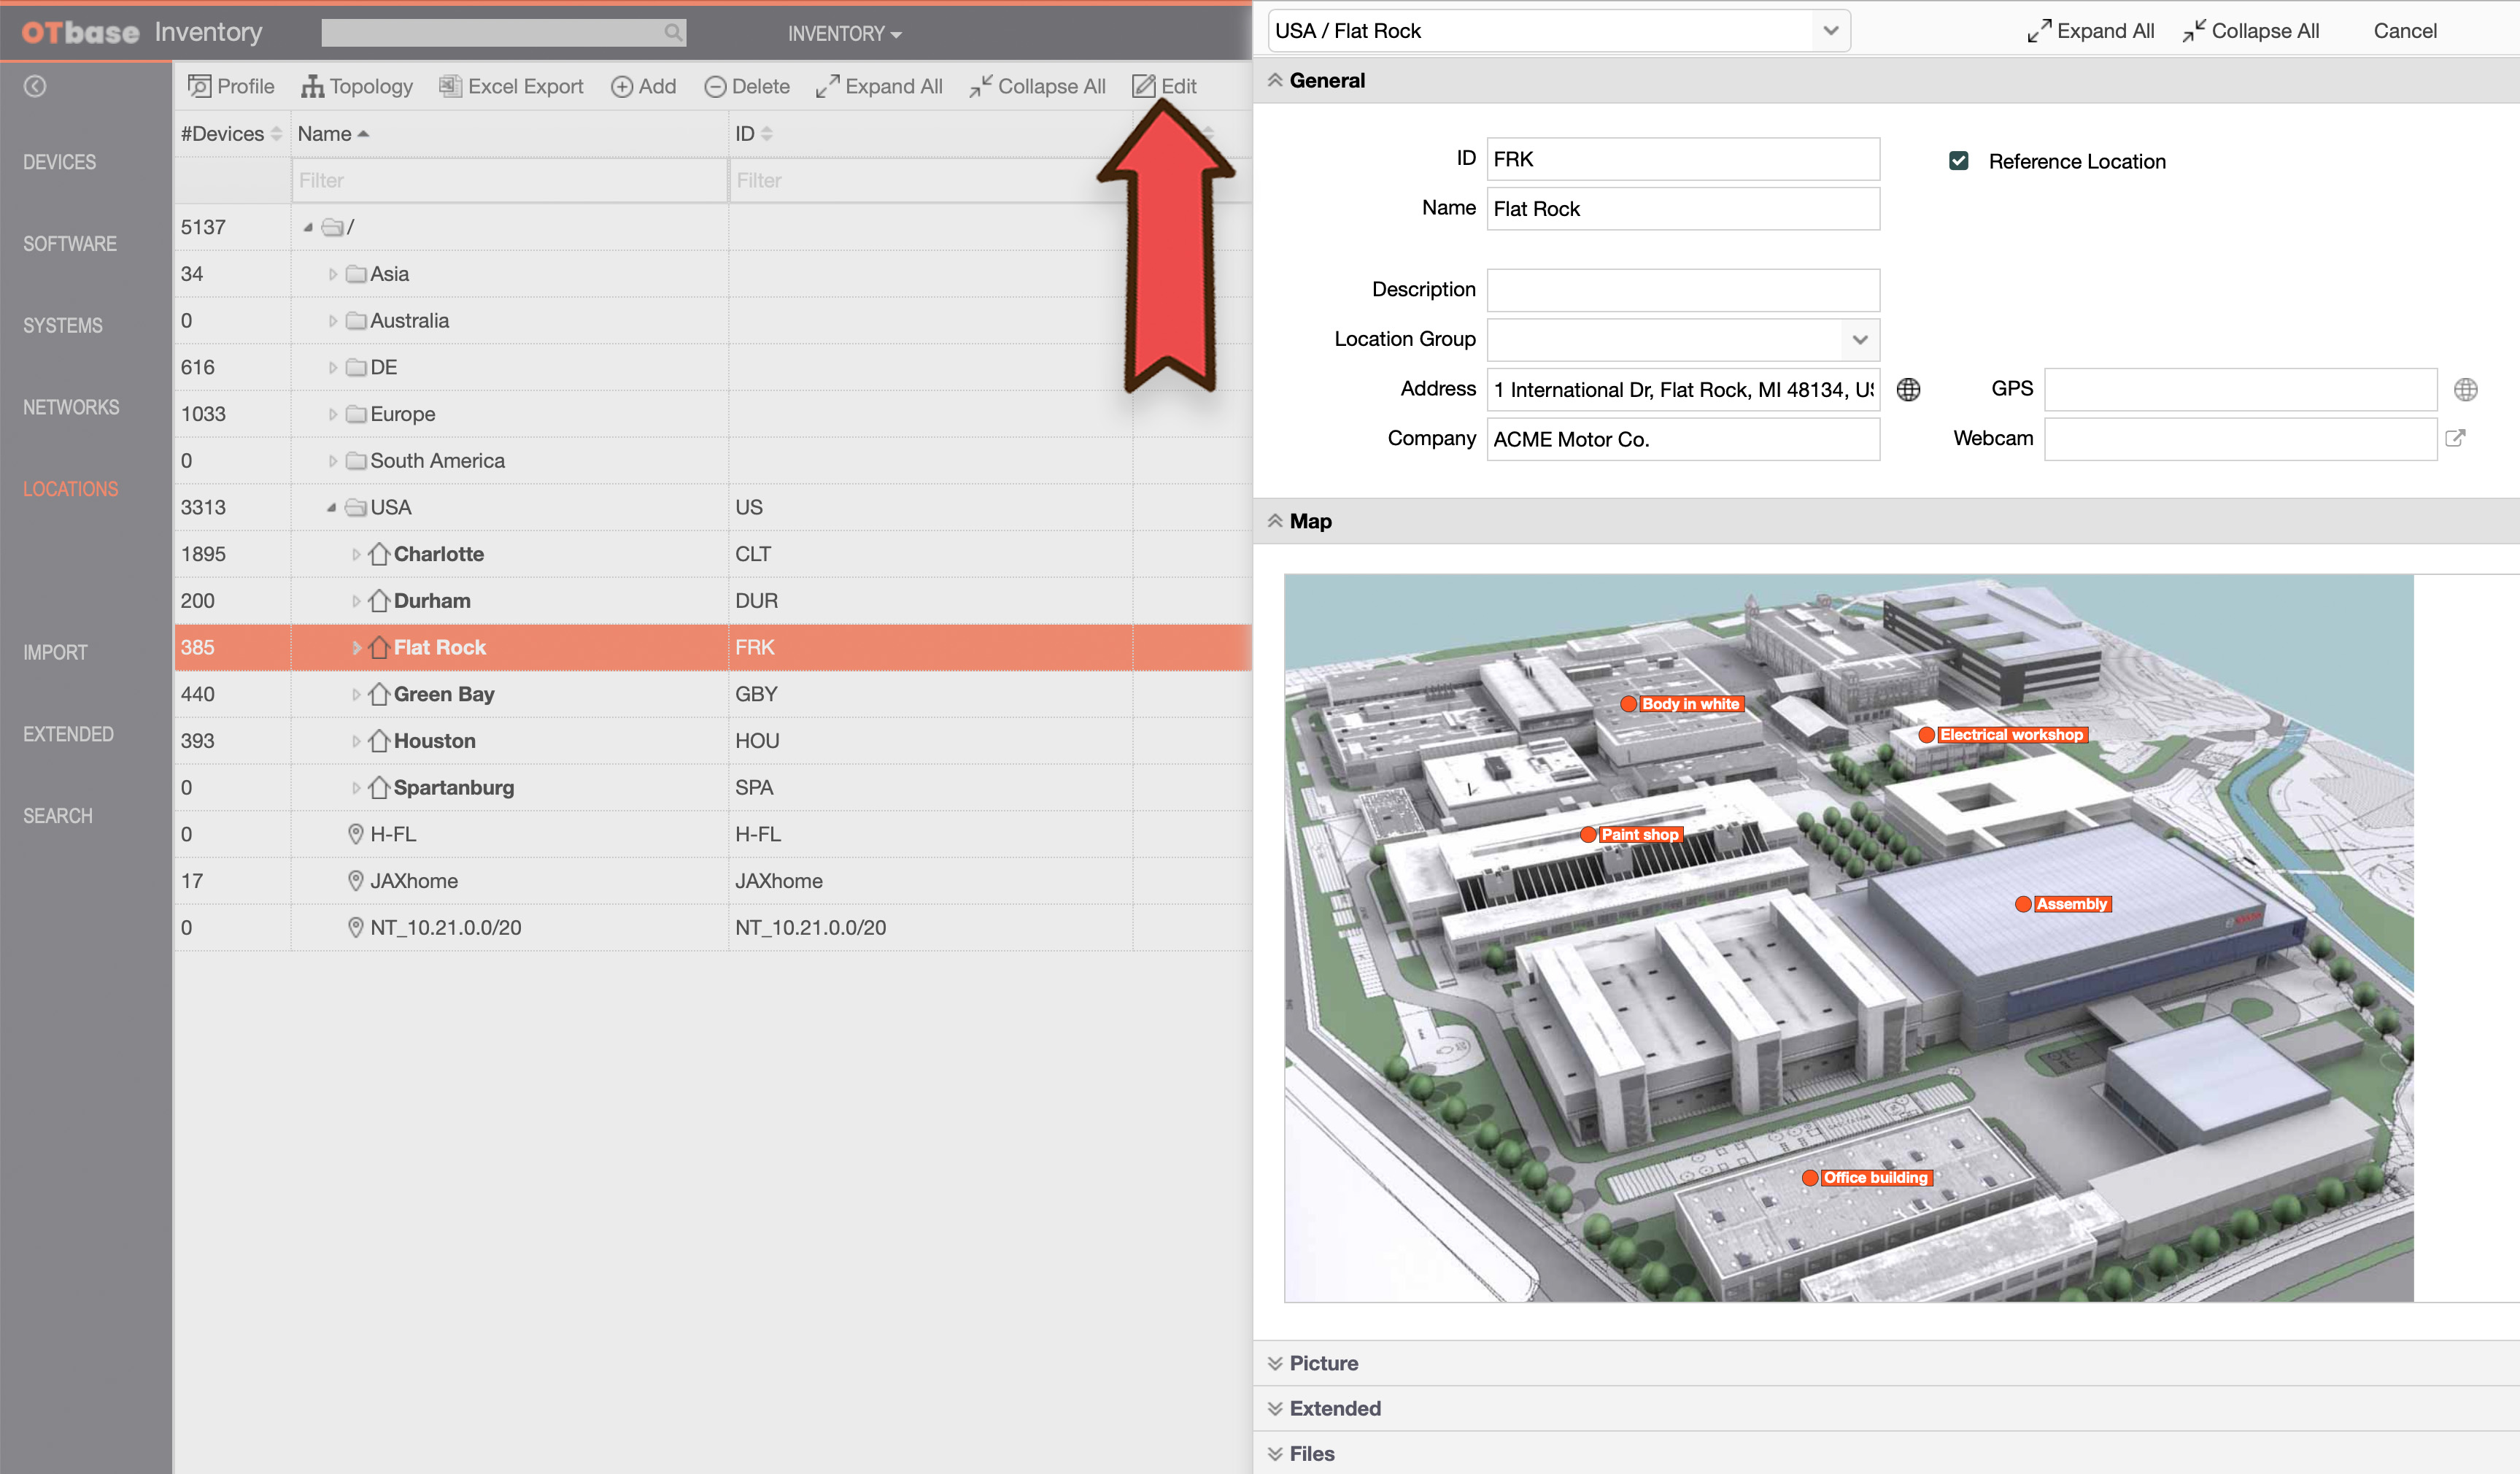Go to DEVICES in sidebar

pos(60,162)
